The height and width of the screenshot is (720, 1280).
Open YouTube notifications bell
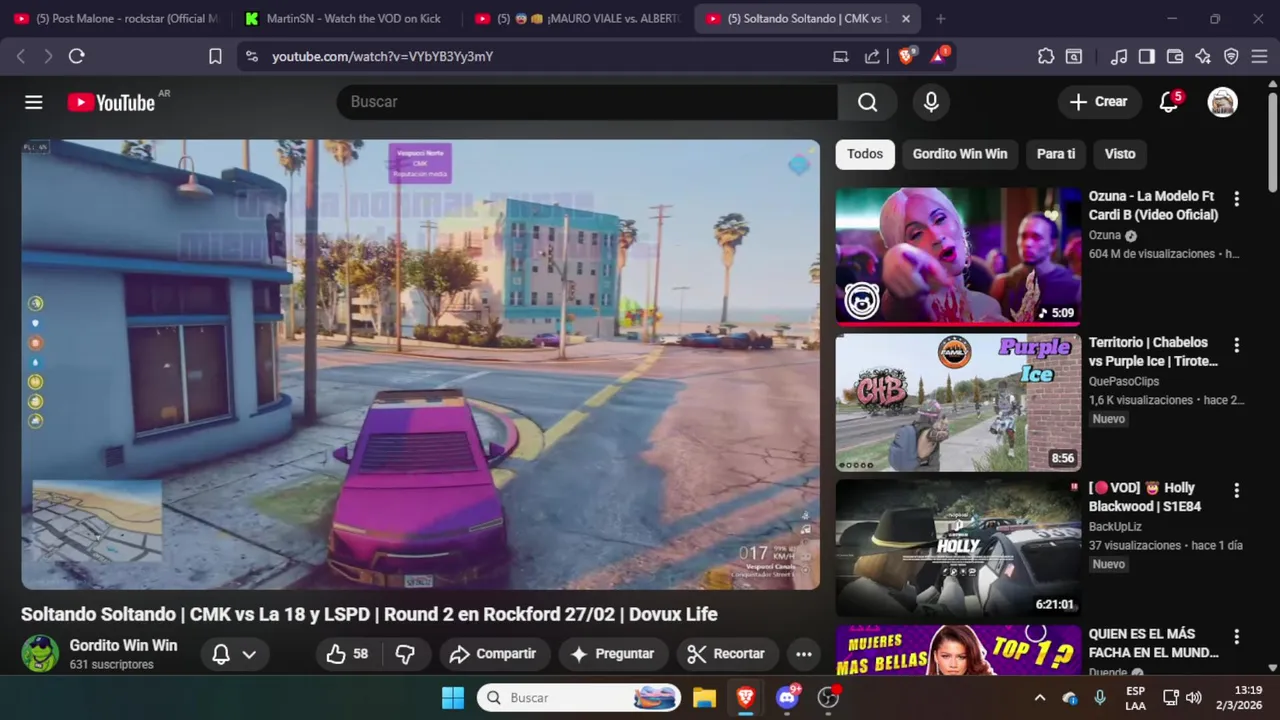[1169, 102]
